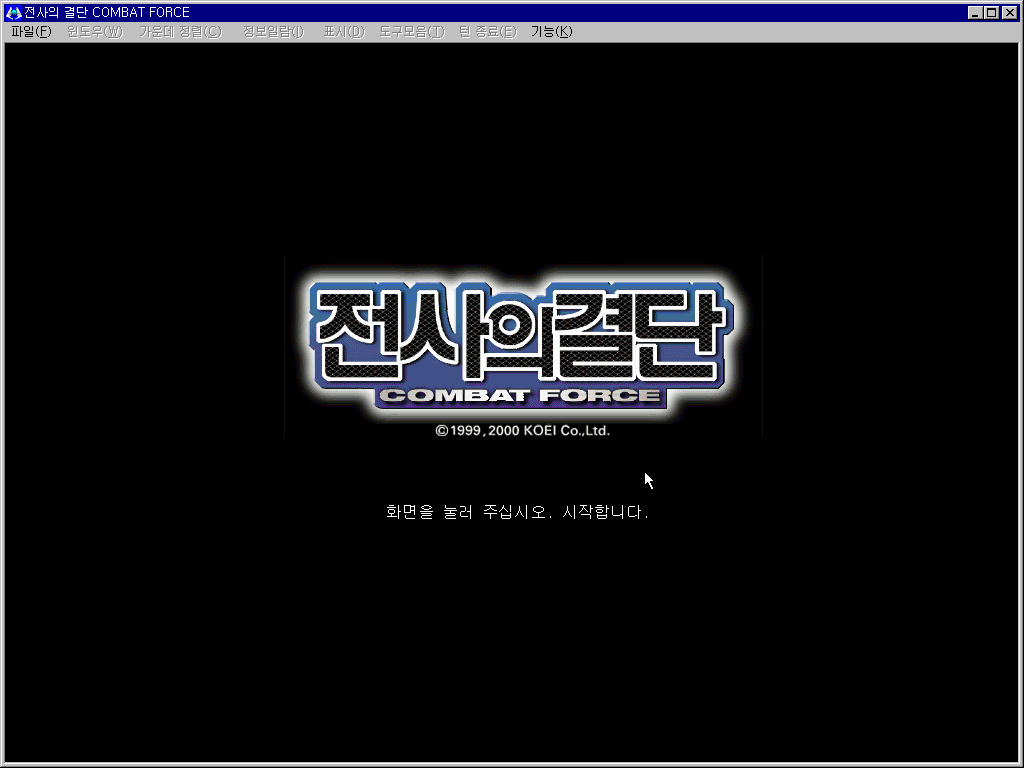Open the 파일(F) menu

(x=31, y=31)
